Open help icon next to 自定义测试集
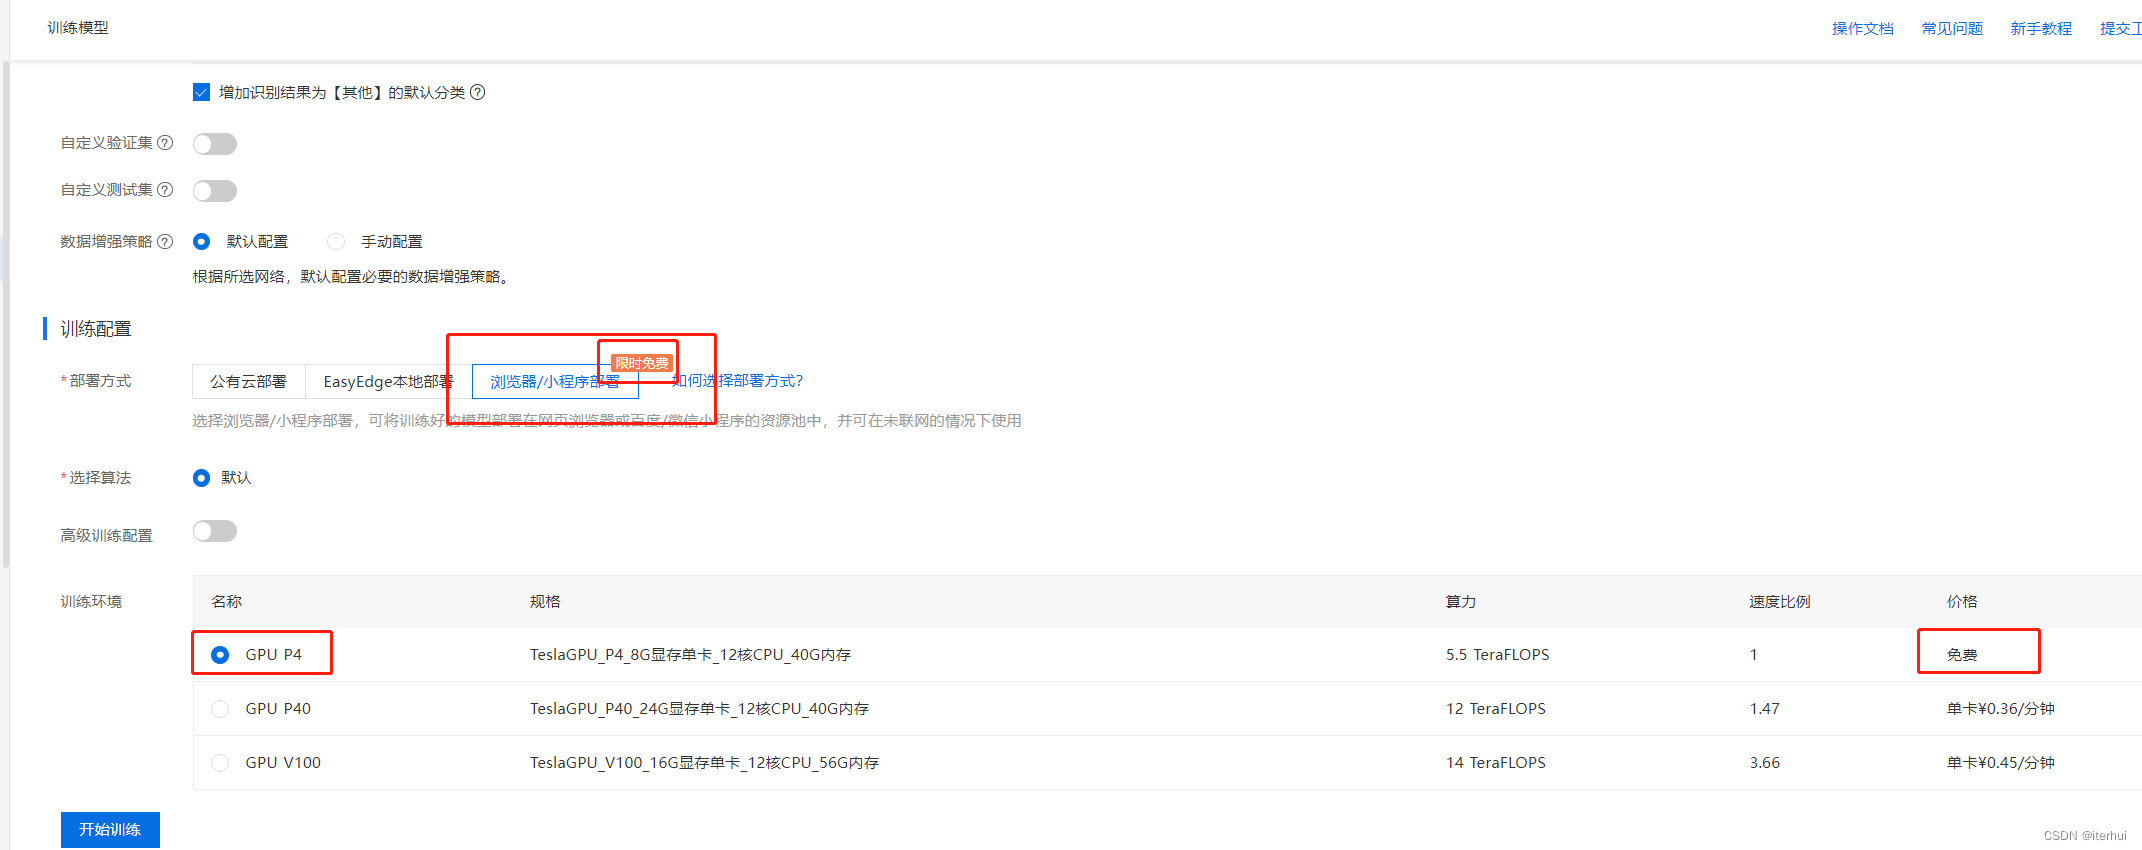The height and width of the screenshot is (850, 2142). 165,190
